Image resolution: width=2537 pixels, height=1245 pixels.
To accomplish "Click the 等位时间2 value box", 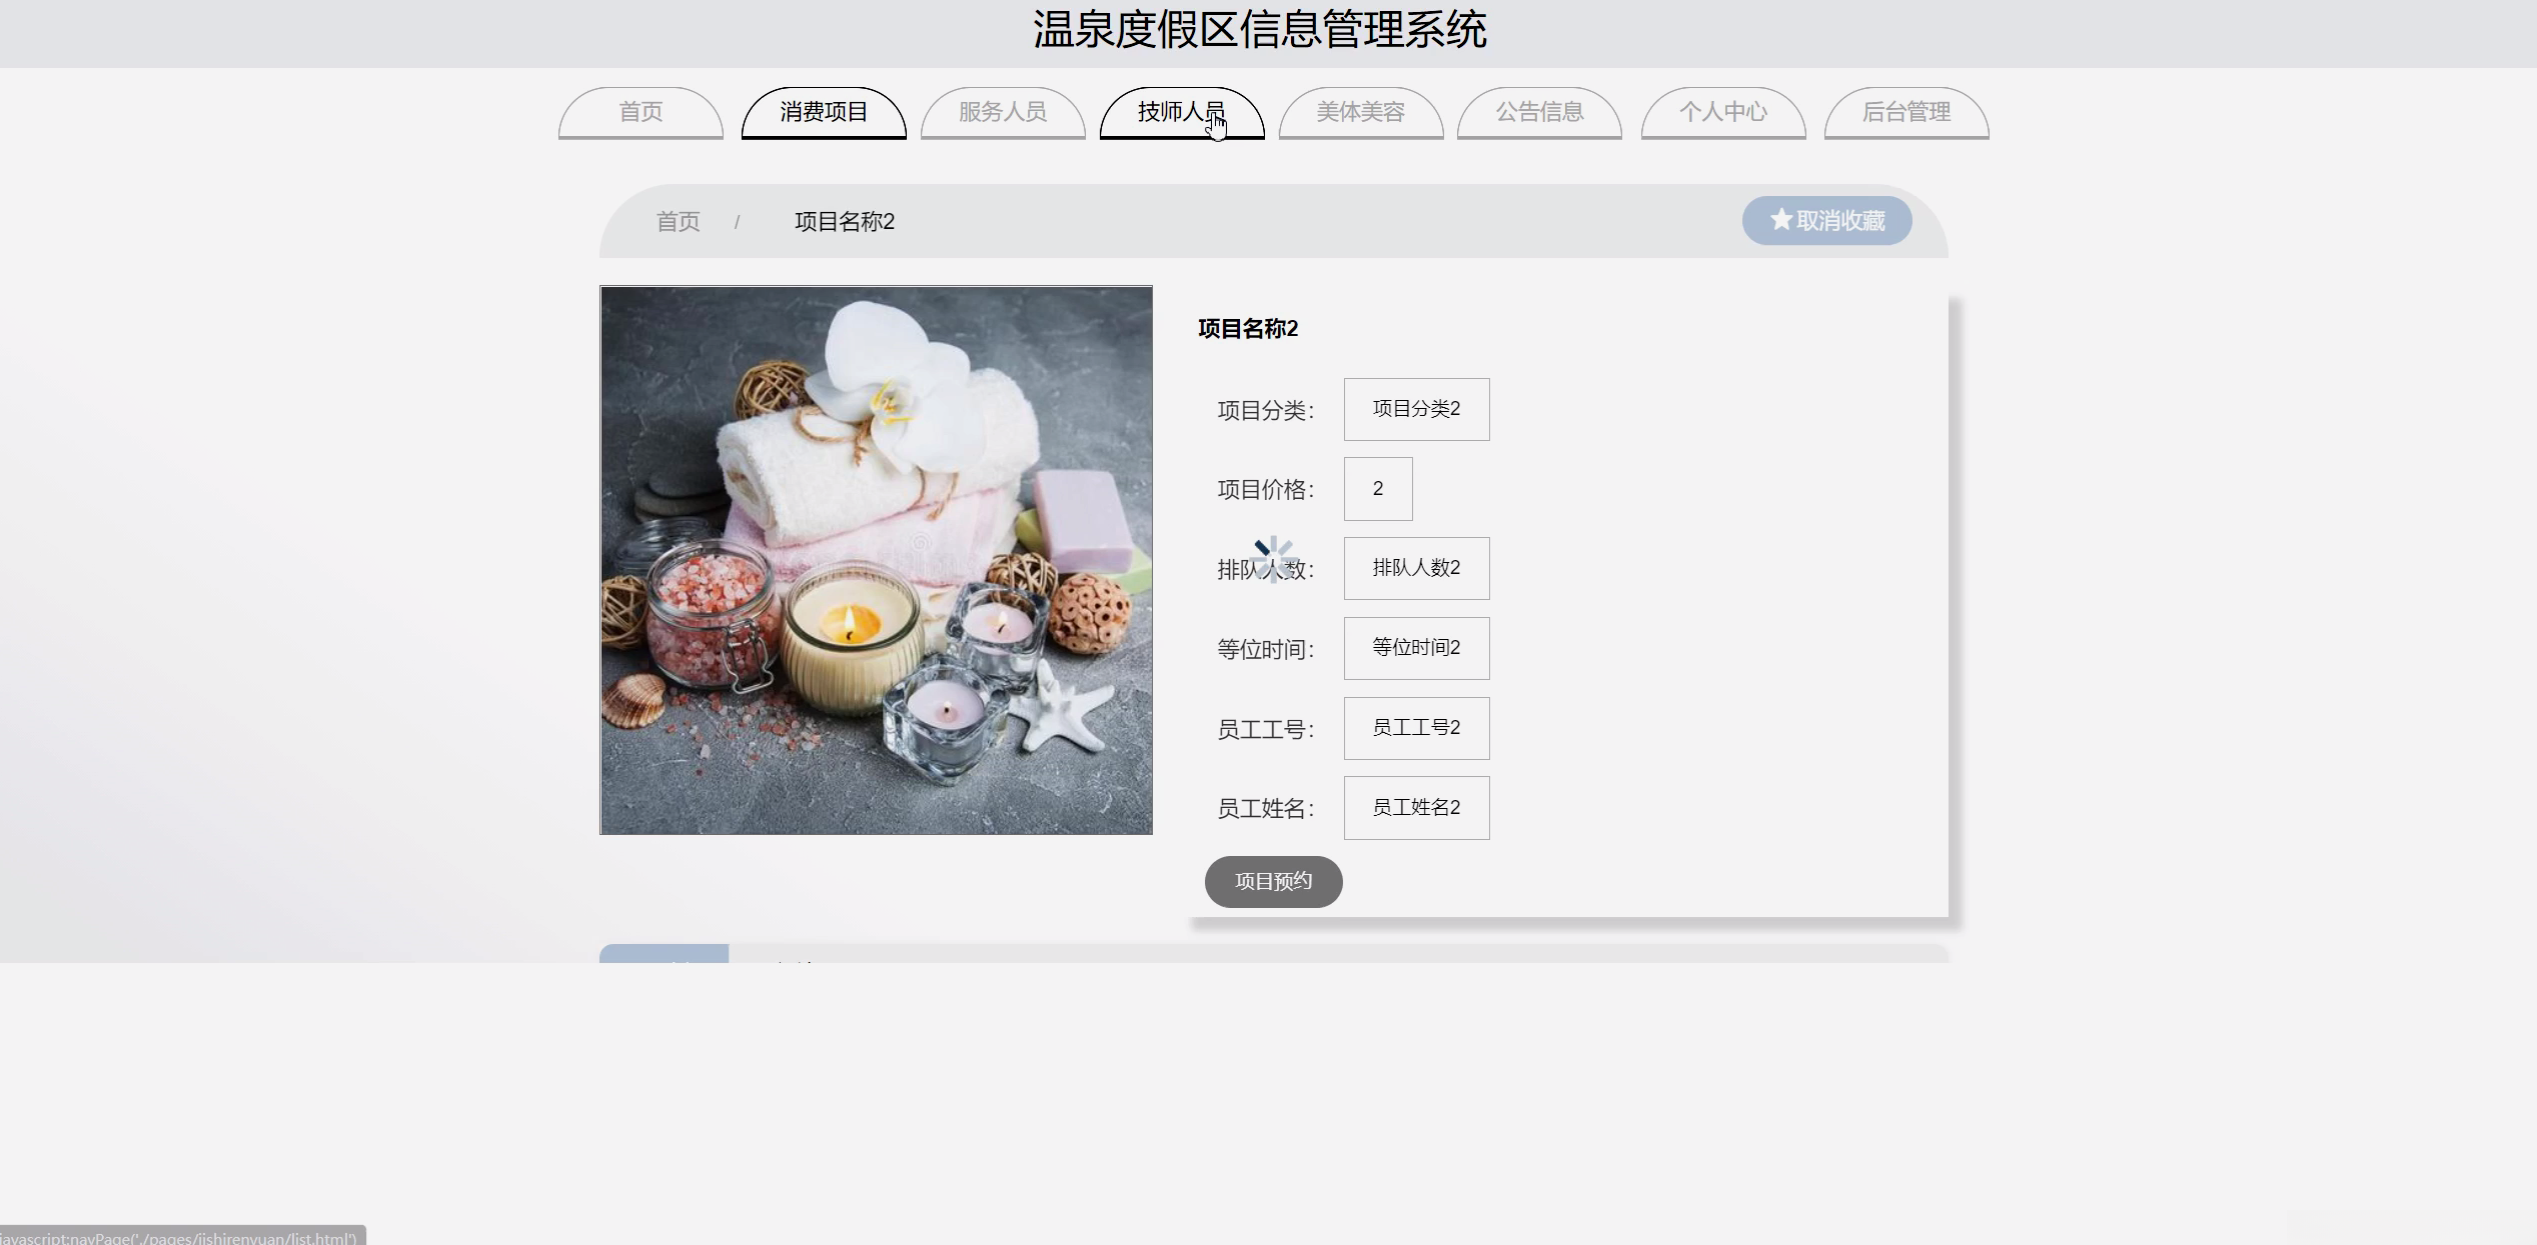I will pos(1416,648).
